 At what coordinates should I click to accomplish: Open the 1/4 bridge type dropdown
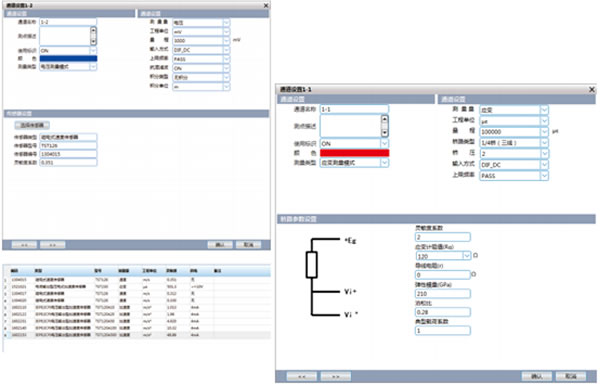point(544,143)
